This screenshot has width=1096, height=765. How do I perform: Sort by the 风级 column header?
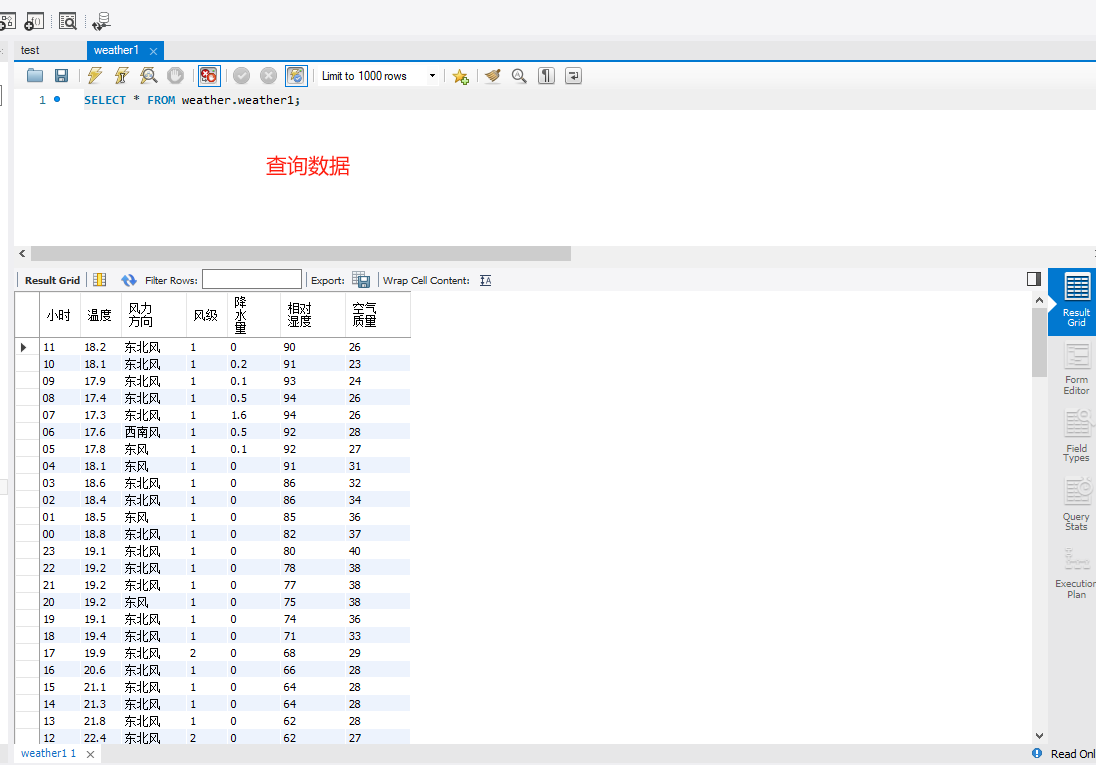(206, 315)
